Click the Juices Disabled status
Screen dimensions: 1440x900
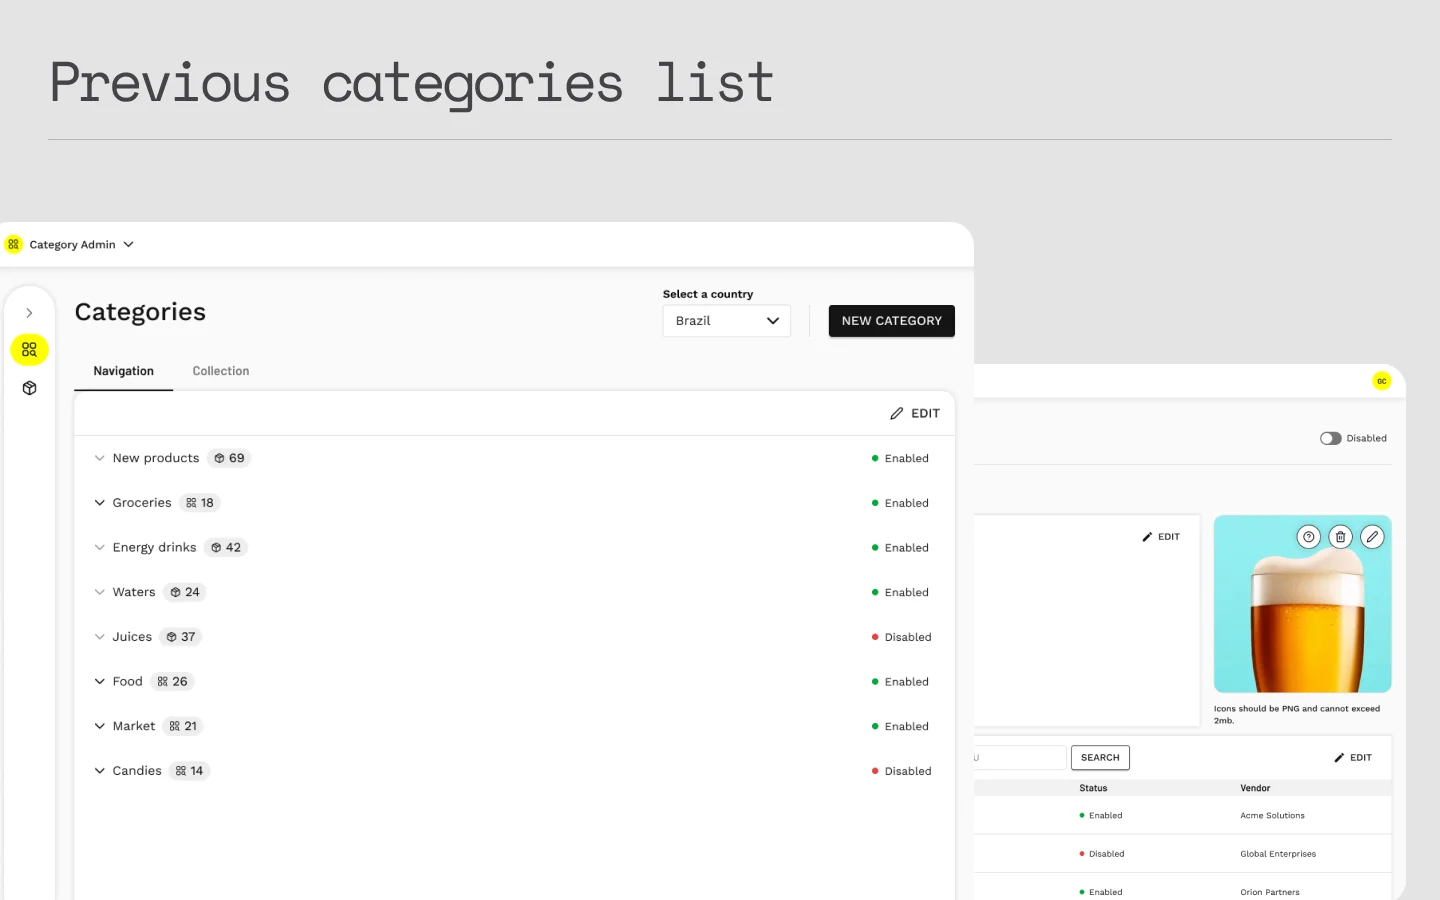point(901,637)
